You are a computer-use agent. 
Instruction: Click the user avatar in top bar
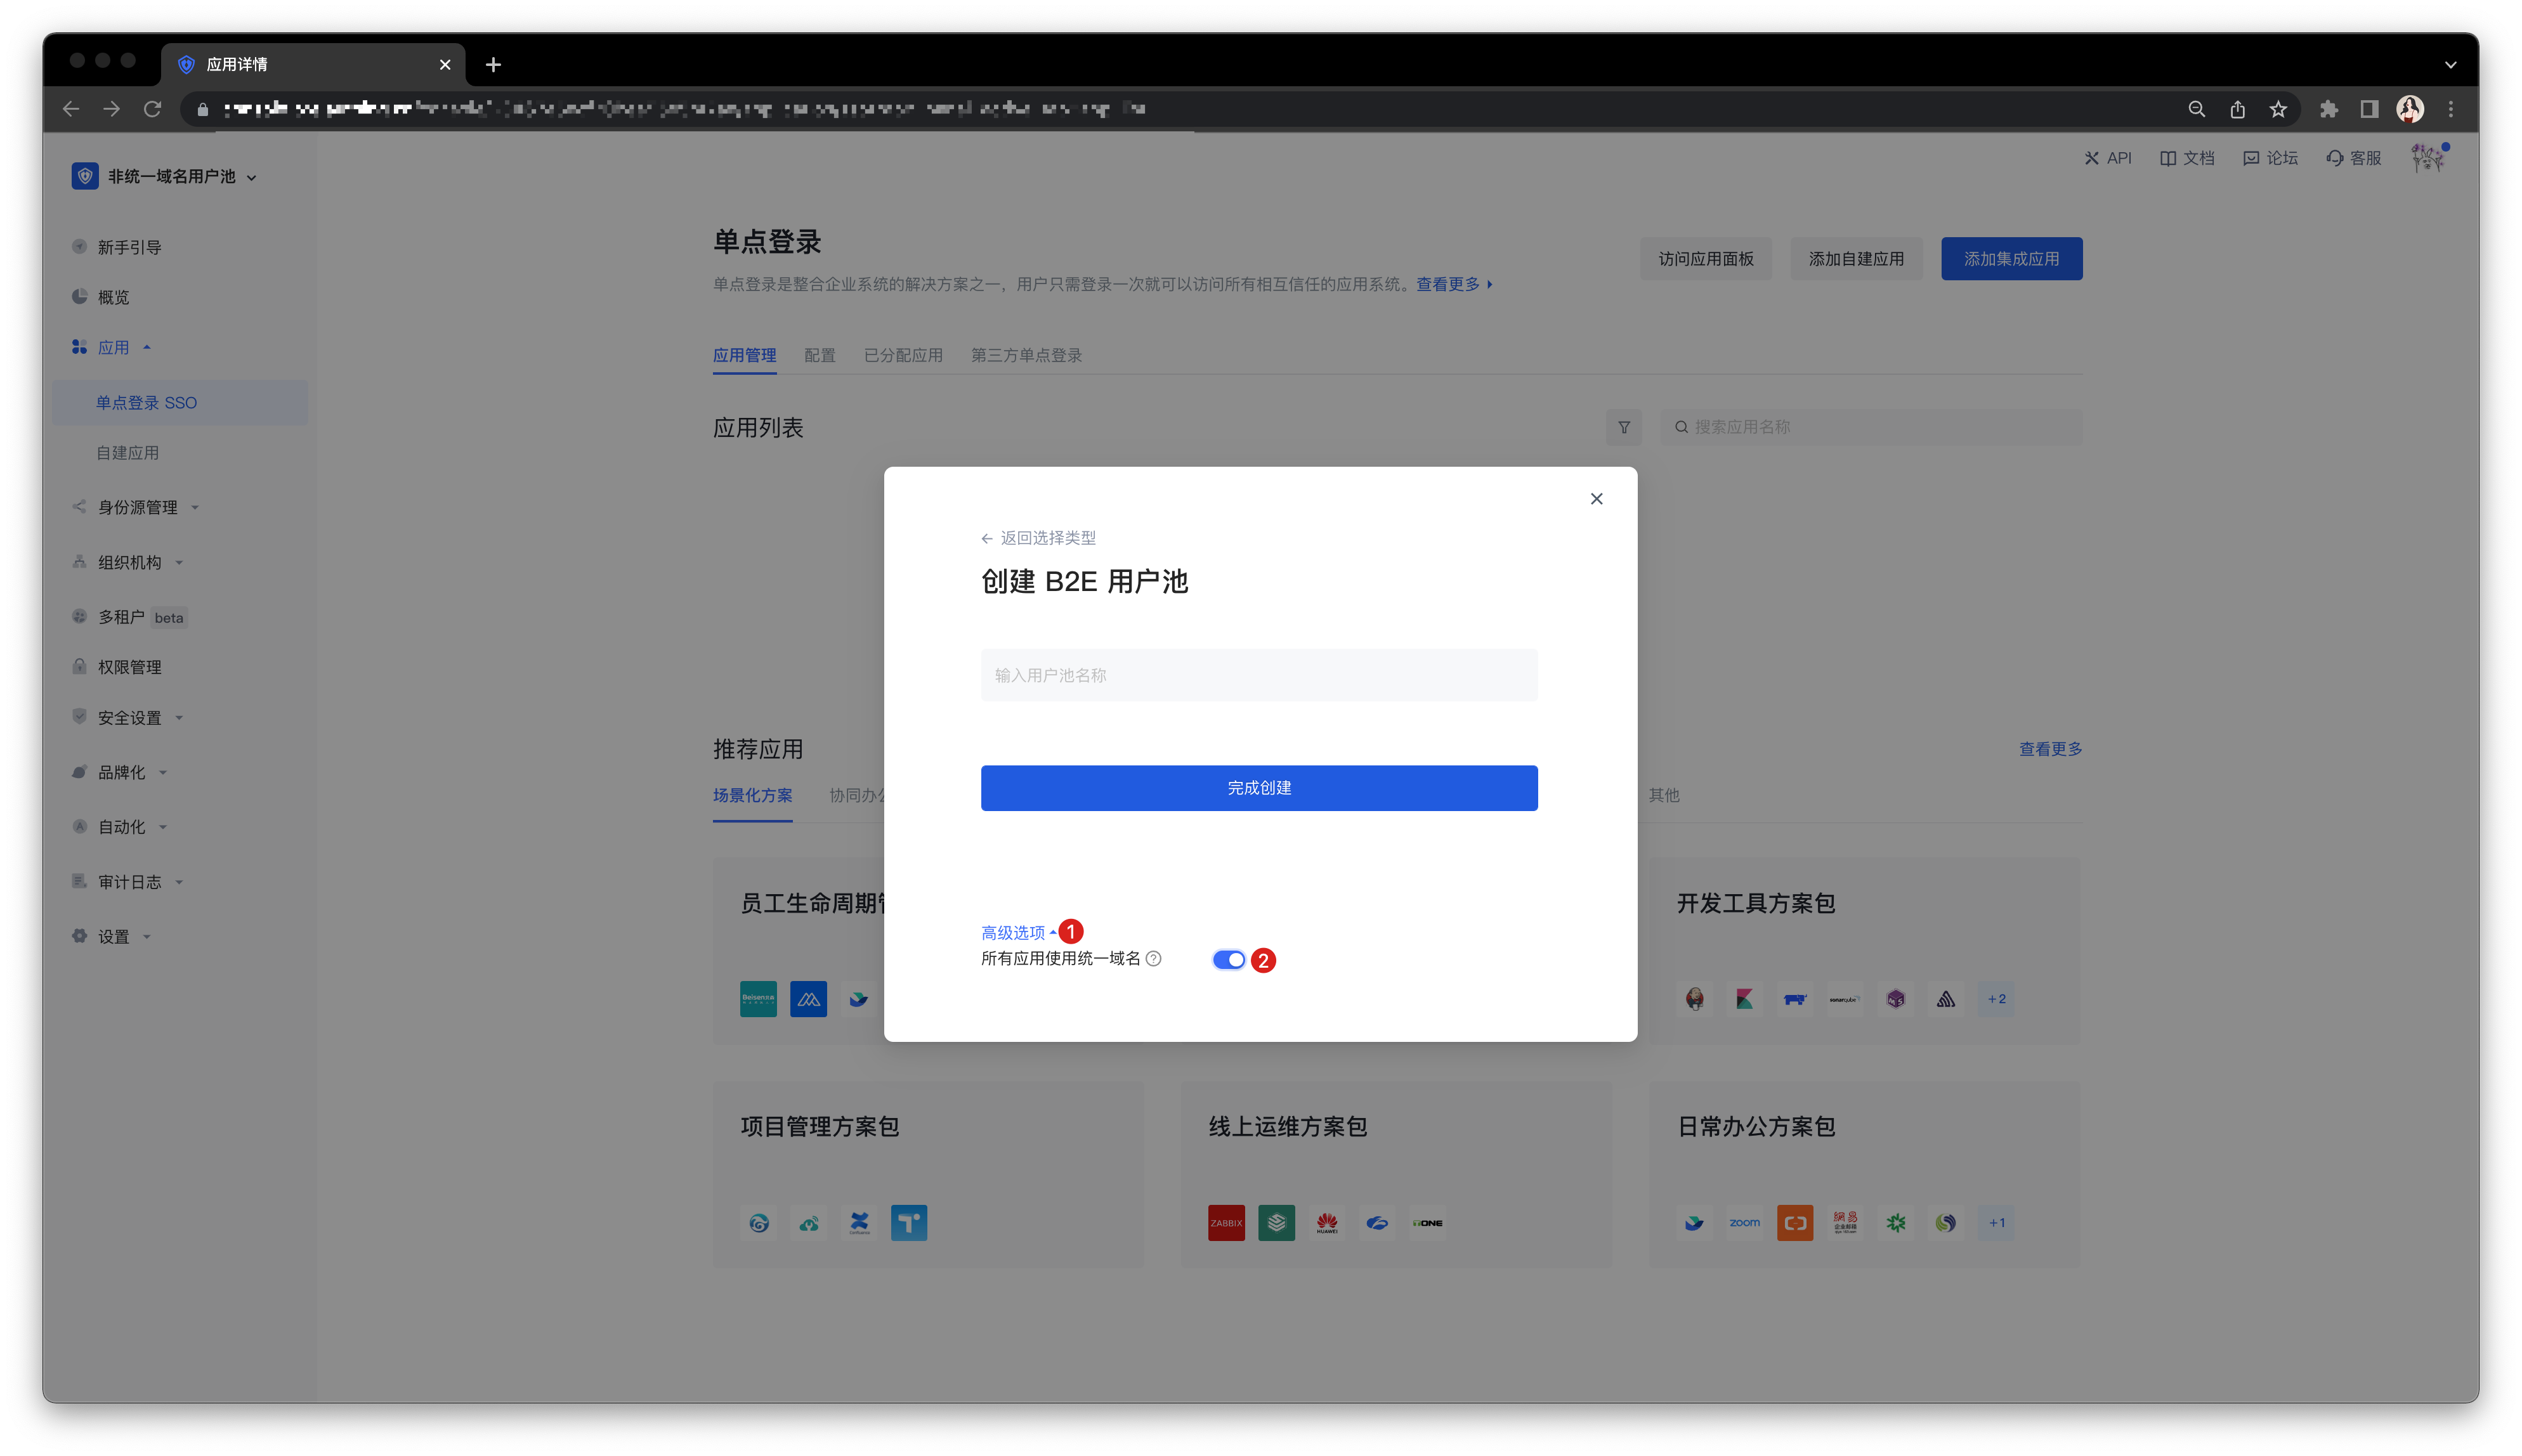[2427, 158]
